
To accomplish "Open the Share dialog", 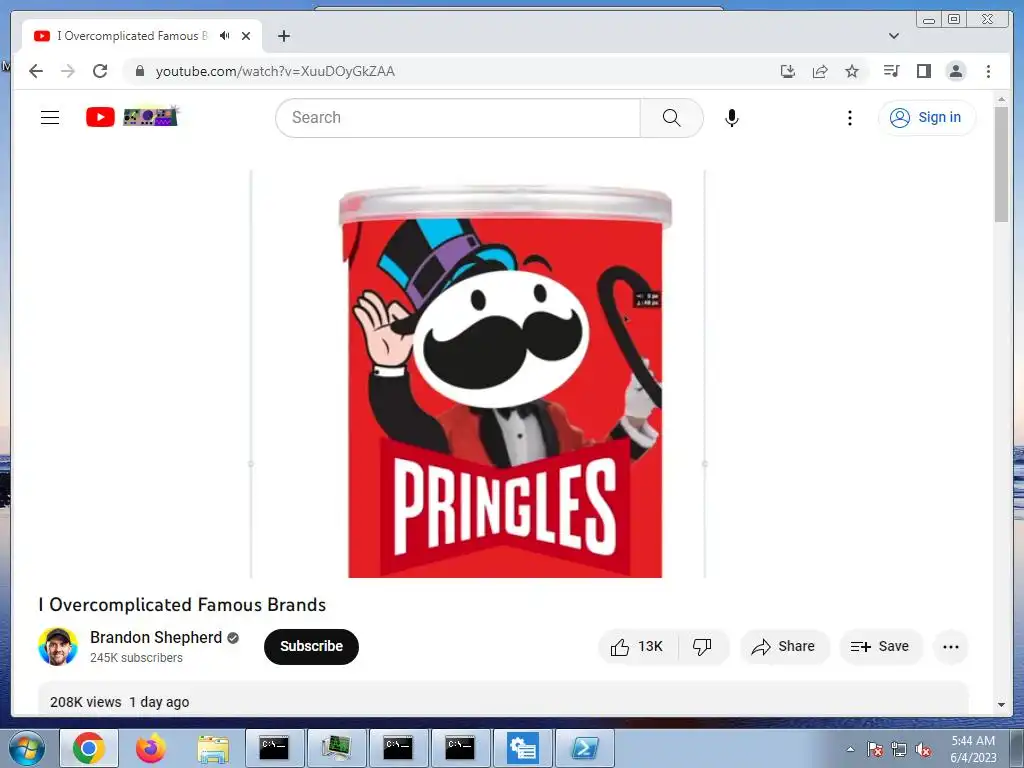I will pyautogui.click(x=784, y=647).
